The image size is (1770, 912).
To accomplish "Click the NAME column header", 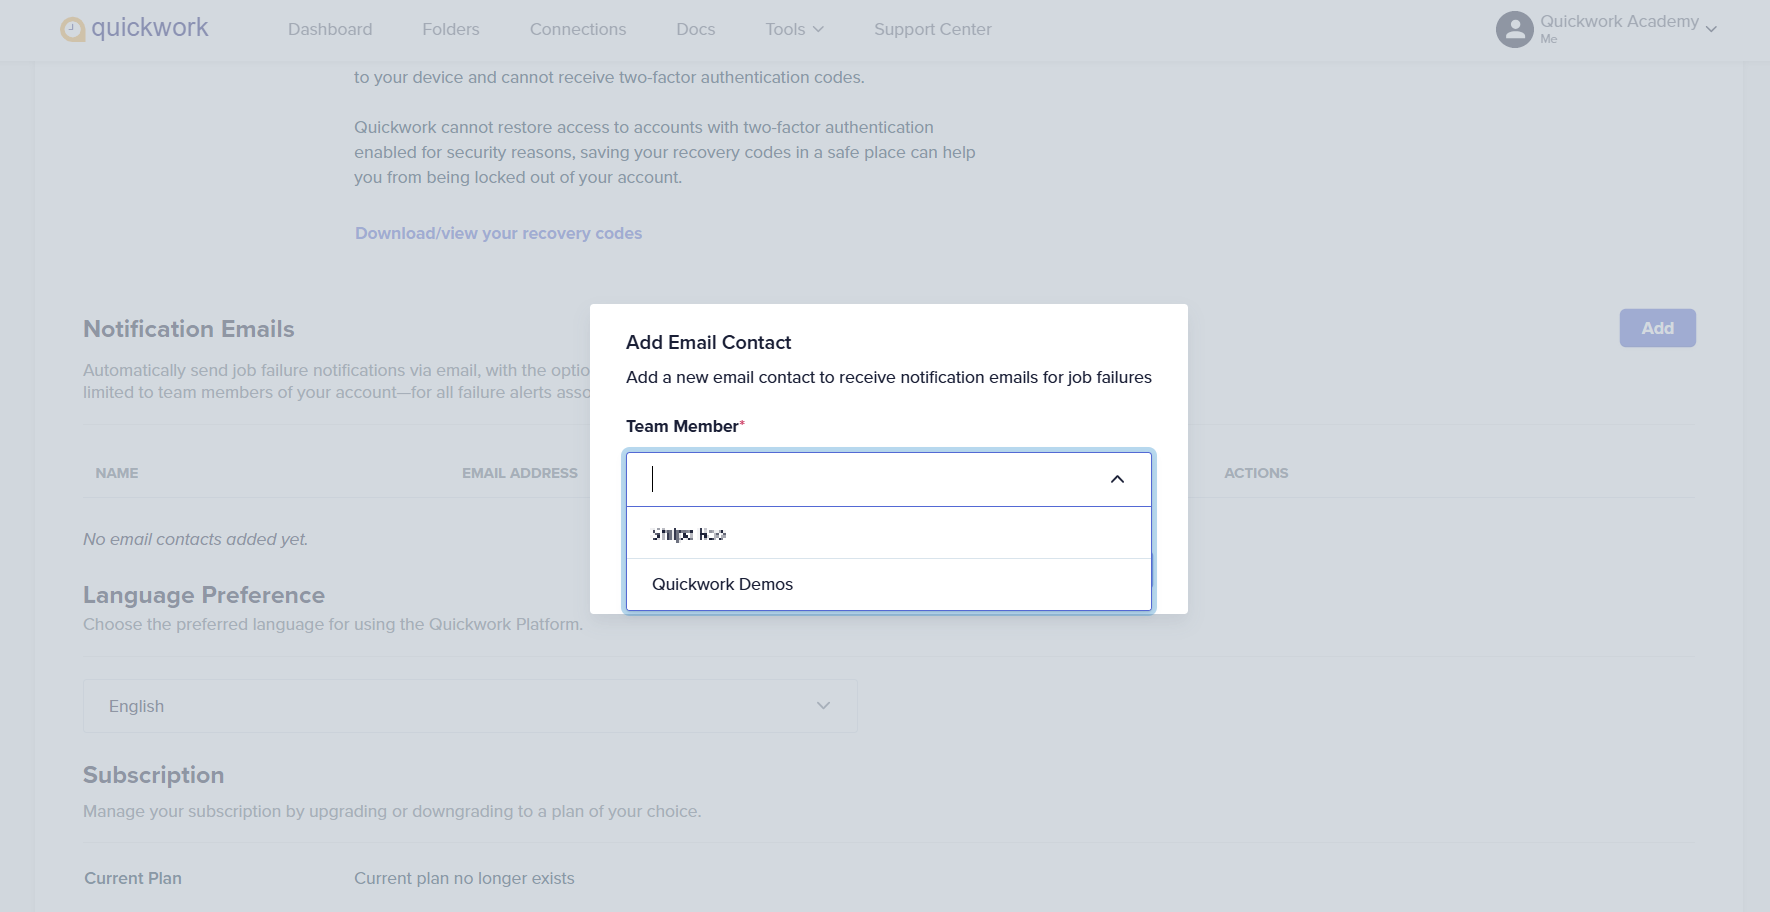I will [117, 473].
